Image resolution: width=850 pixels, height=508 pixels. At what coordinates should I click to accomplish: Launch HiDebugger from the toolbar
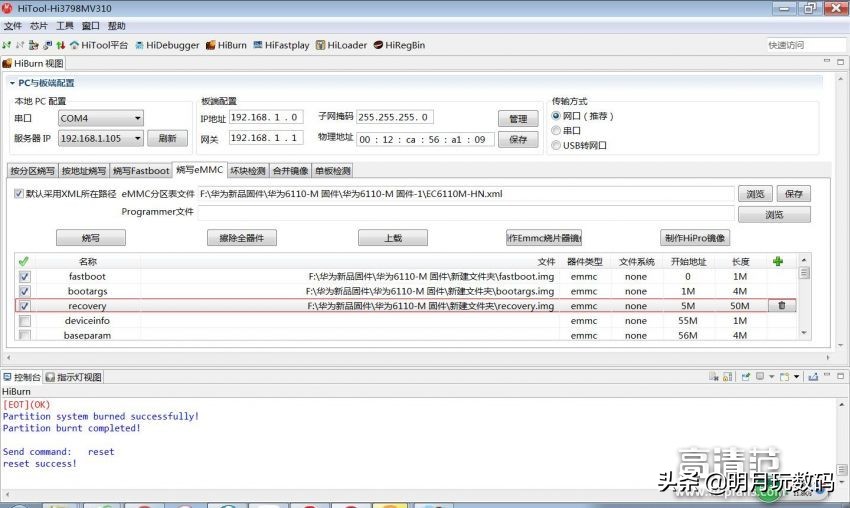tap(167, 45)
